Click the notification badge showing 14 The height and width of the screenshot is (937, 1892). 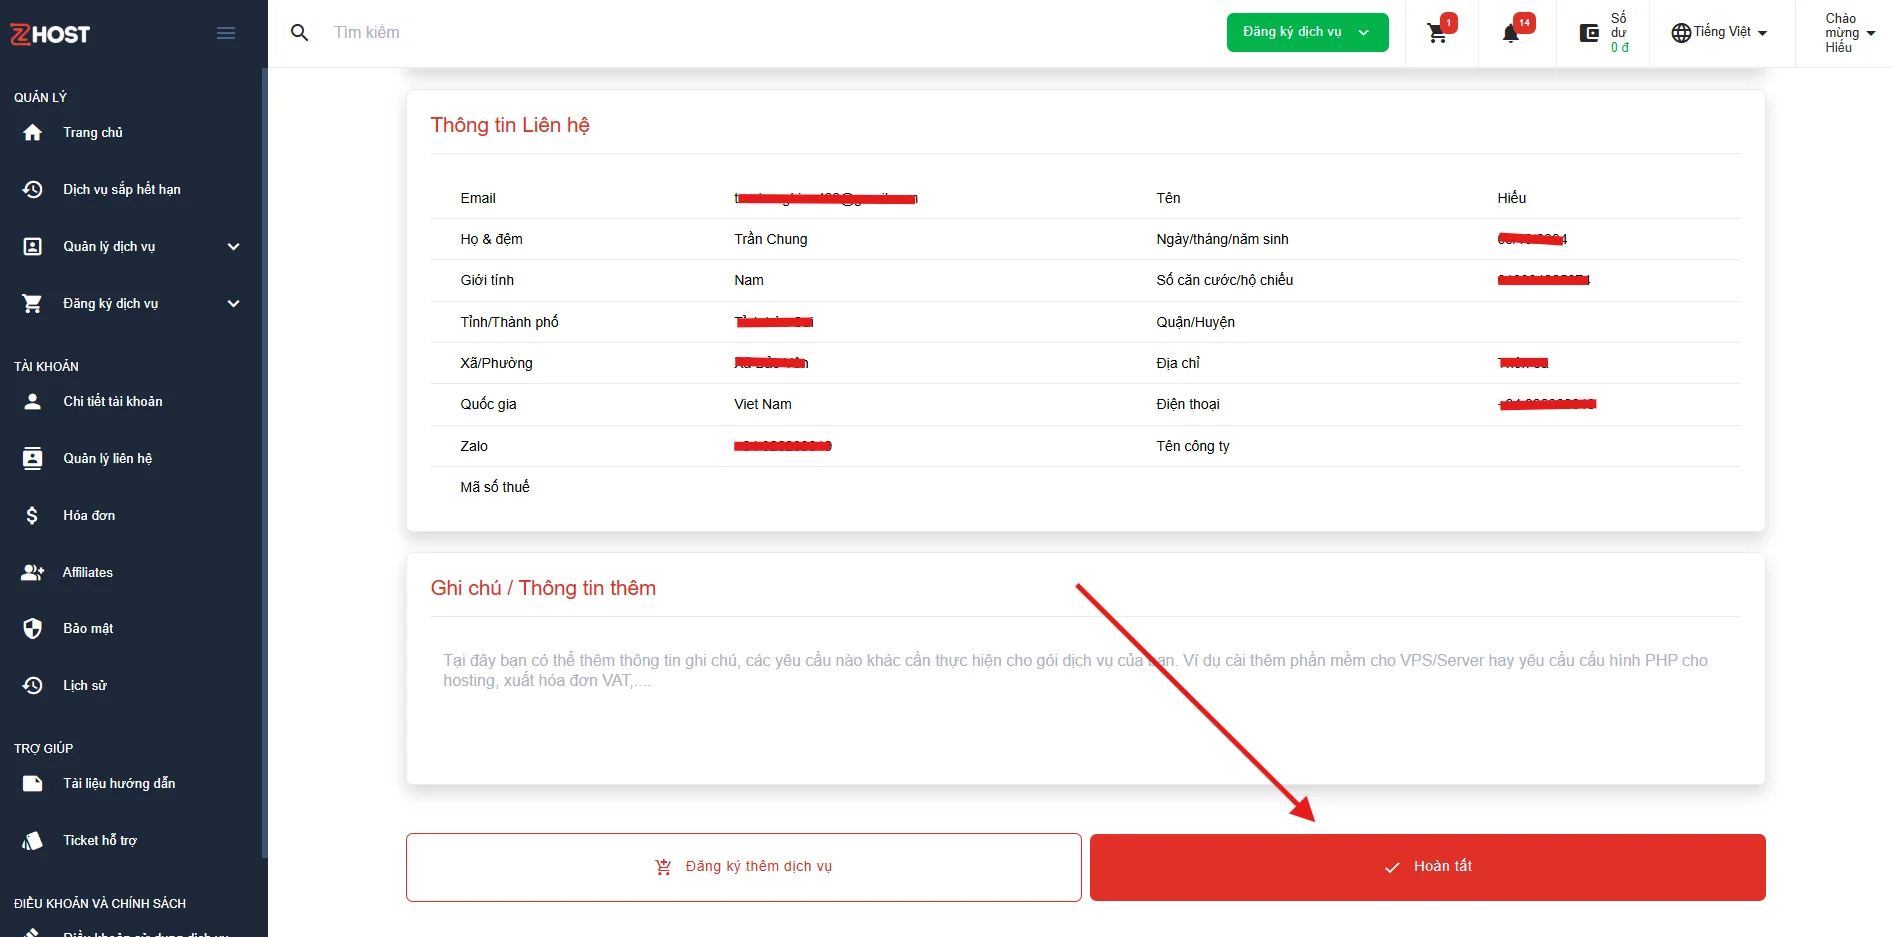(1524, 22)
